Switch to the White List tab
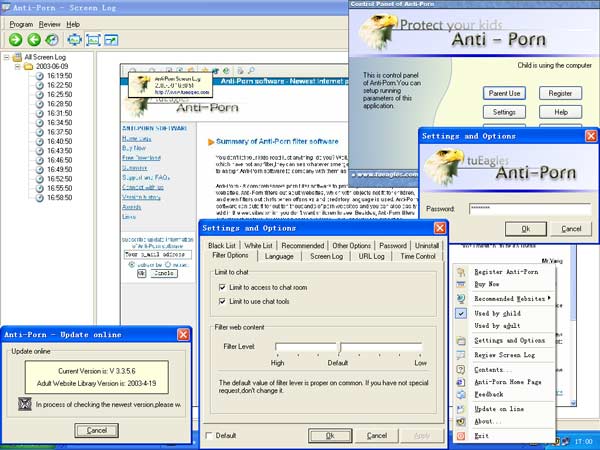 (x=258, y=245)
